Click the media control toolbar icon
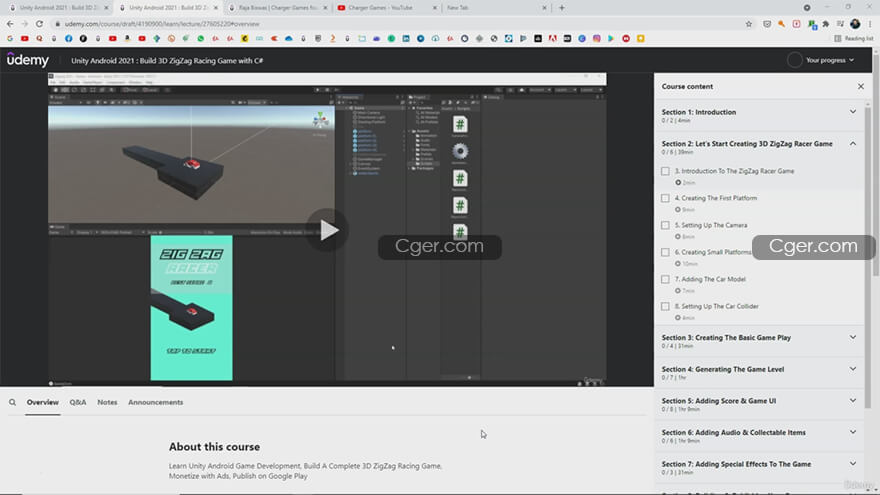Image resolution: width=880 pixels, height=495 pixels. pos(840,24)
